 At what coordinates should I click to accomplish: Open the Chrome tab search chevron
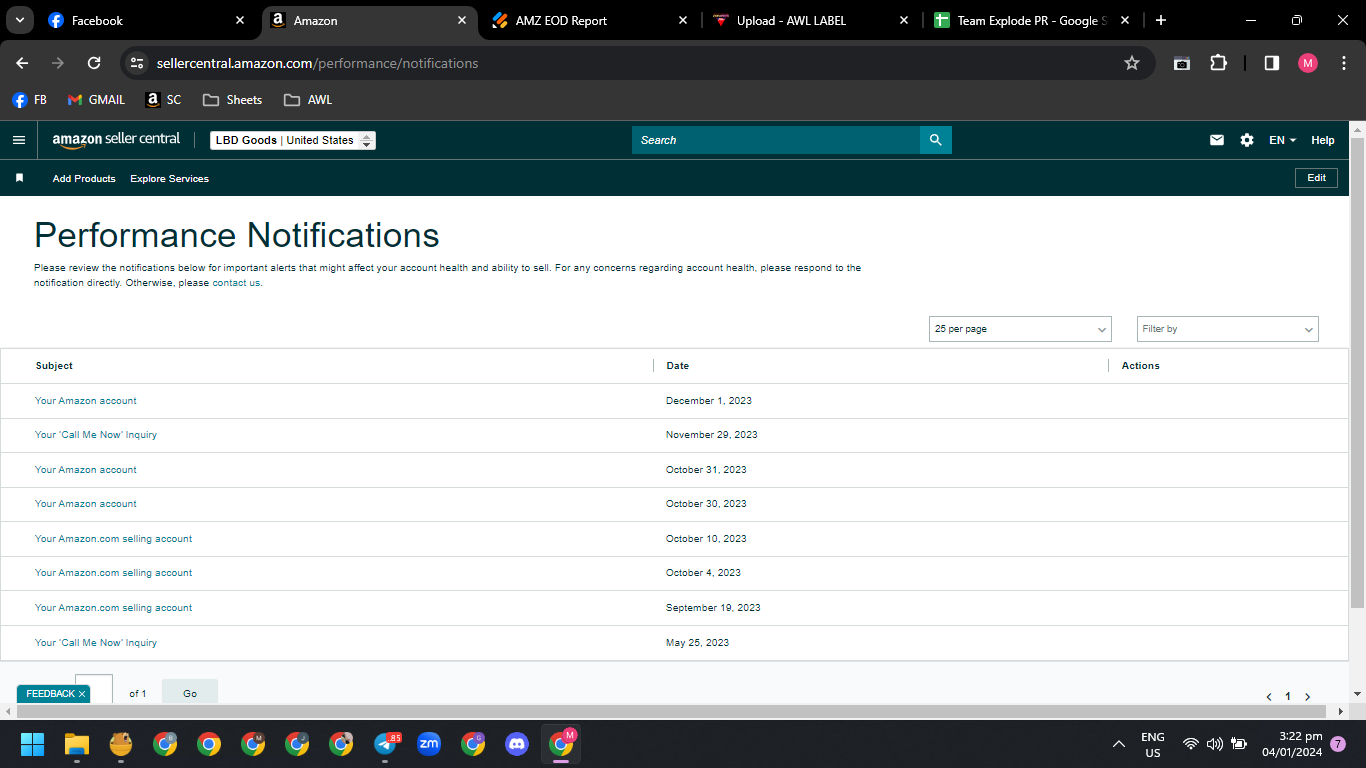pos(19,20)
